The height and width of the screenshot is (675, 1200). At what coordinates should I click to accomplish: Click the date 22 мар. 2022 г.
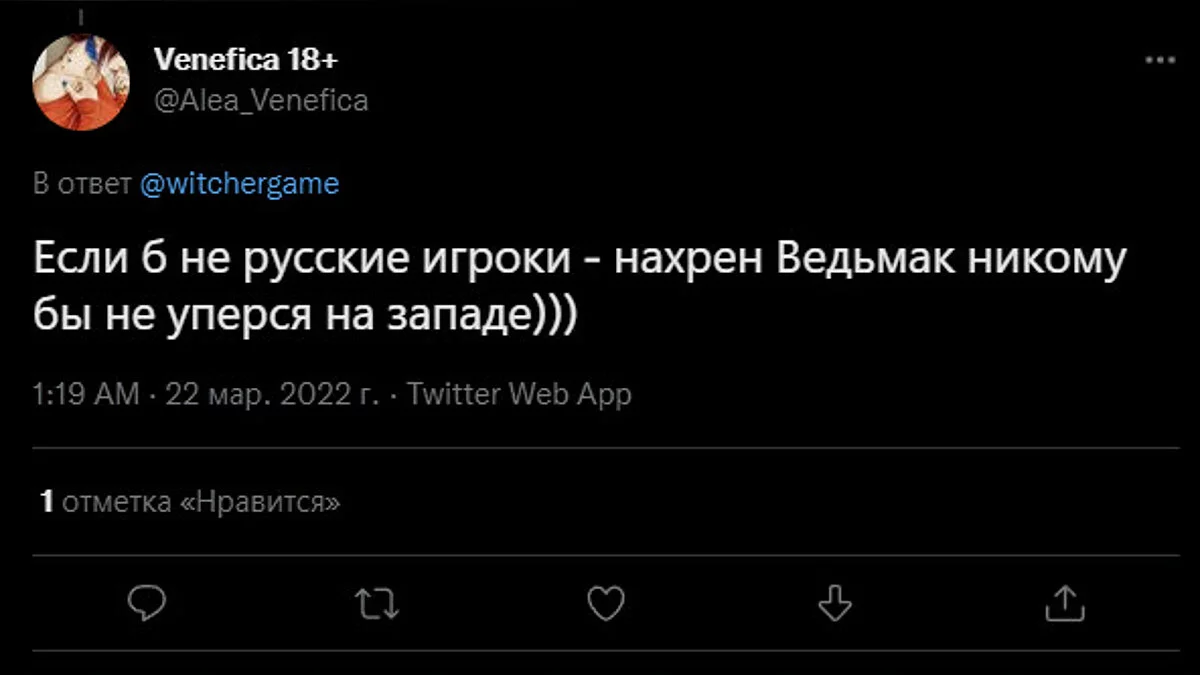point(272,394)
